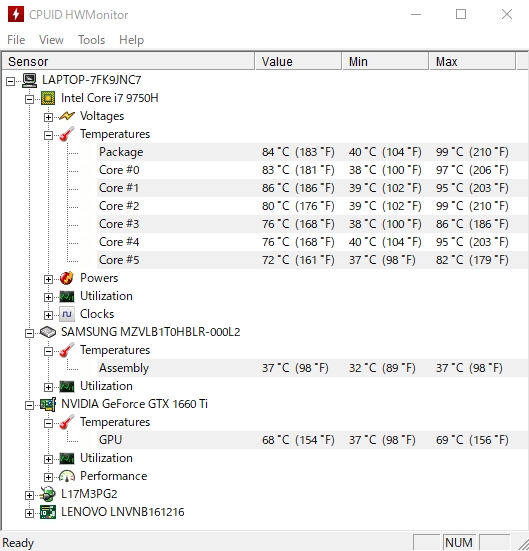The width and height of the screenshot is (529, 551).
Task: Click the SAMSUNG drive disk icon
Action: point(48,332)
